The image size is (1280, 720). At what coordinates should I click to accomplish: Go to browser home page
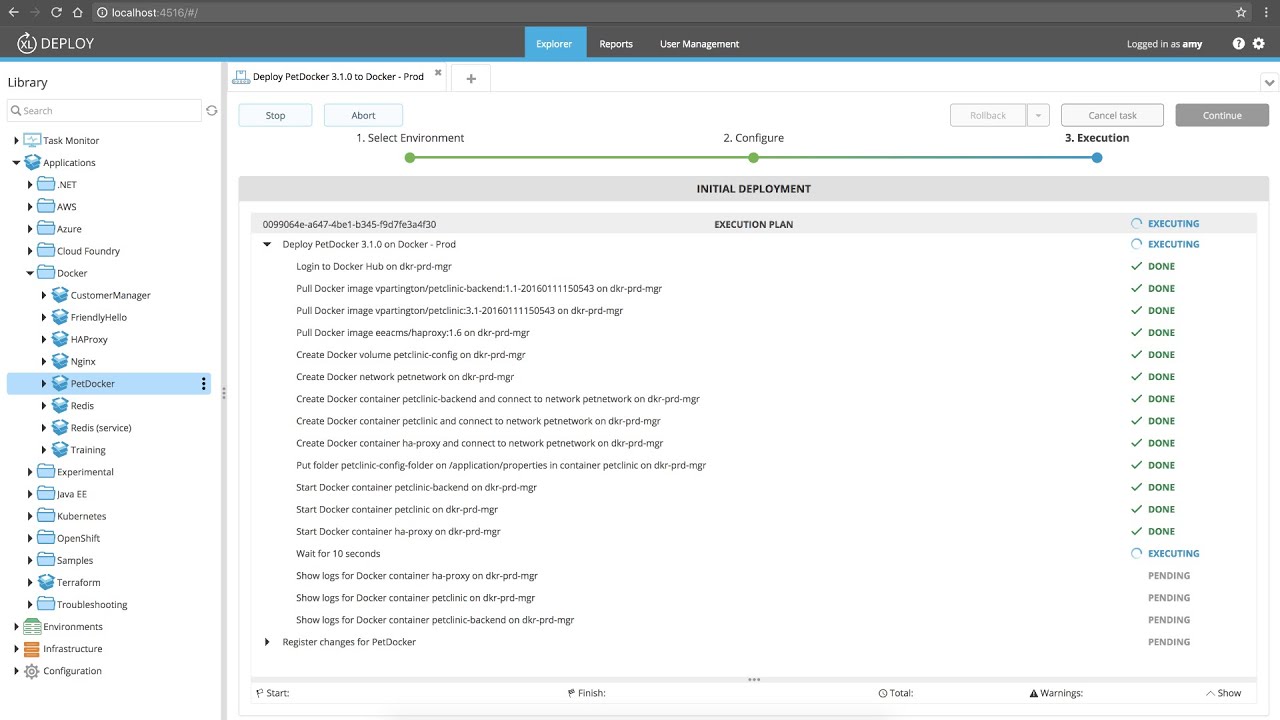point(77,12)
